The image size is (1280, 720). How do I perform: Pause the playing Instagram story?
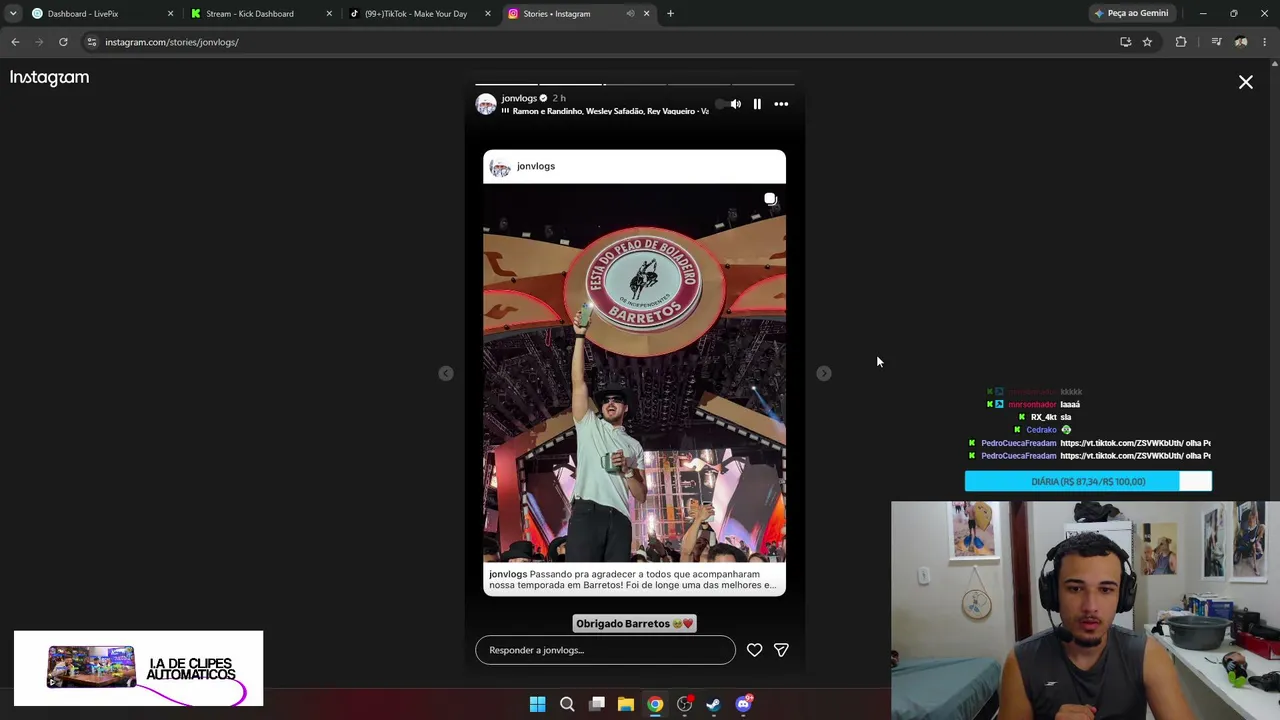(757, 104)
